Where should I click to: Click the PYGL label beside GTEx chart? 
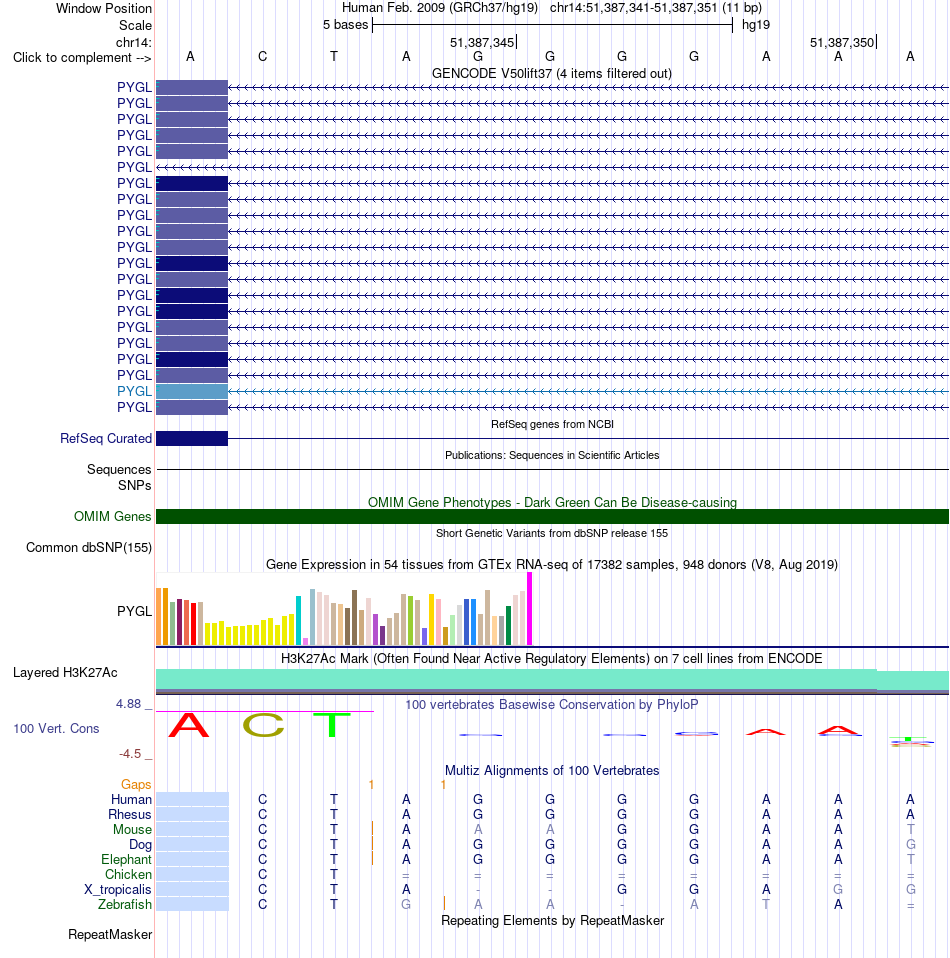(134, 611)
